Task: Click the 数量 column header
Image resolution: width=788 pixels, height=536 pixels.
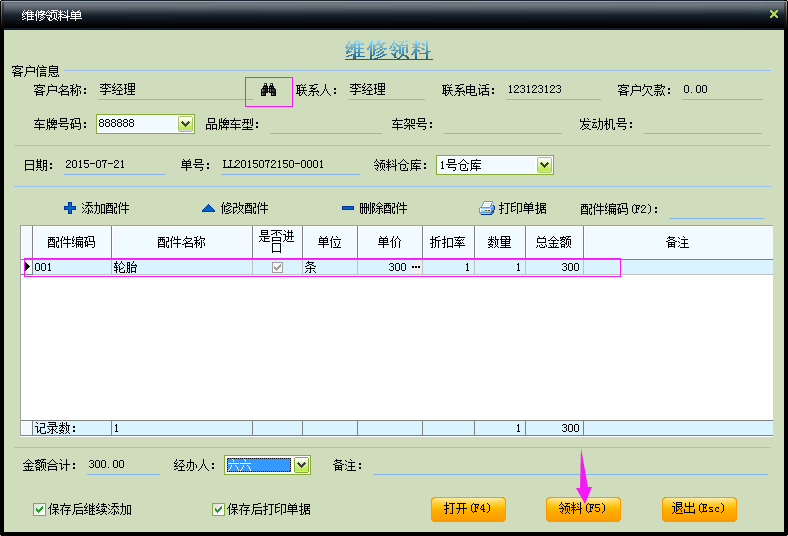Action: click(x=500, y=243)
